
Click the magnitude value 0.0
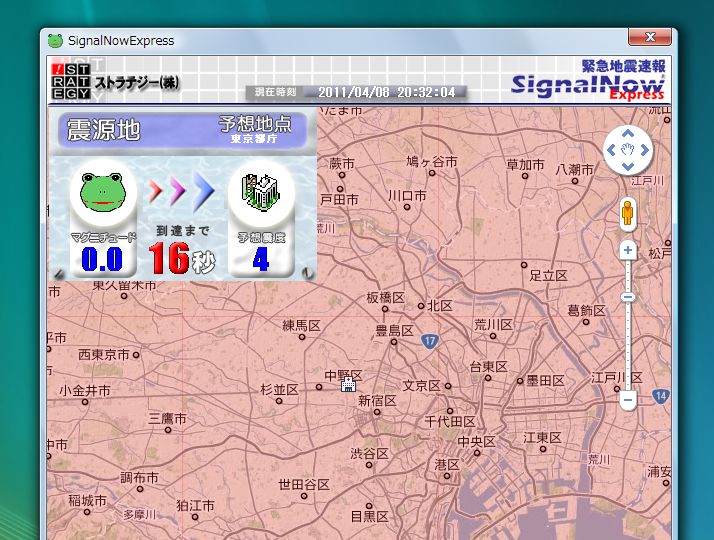[x=102, y=260]
